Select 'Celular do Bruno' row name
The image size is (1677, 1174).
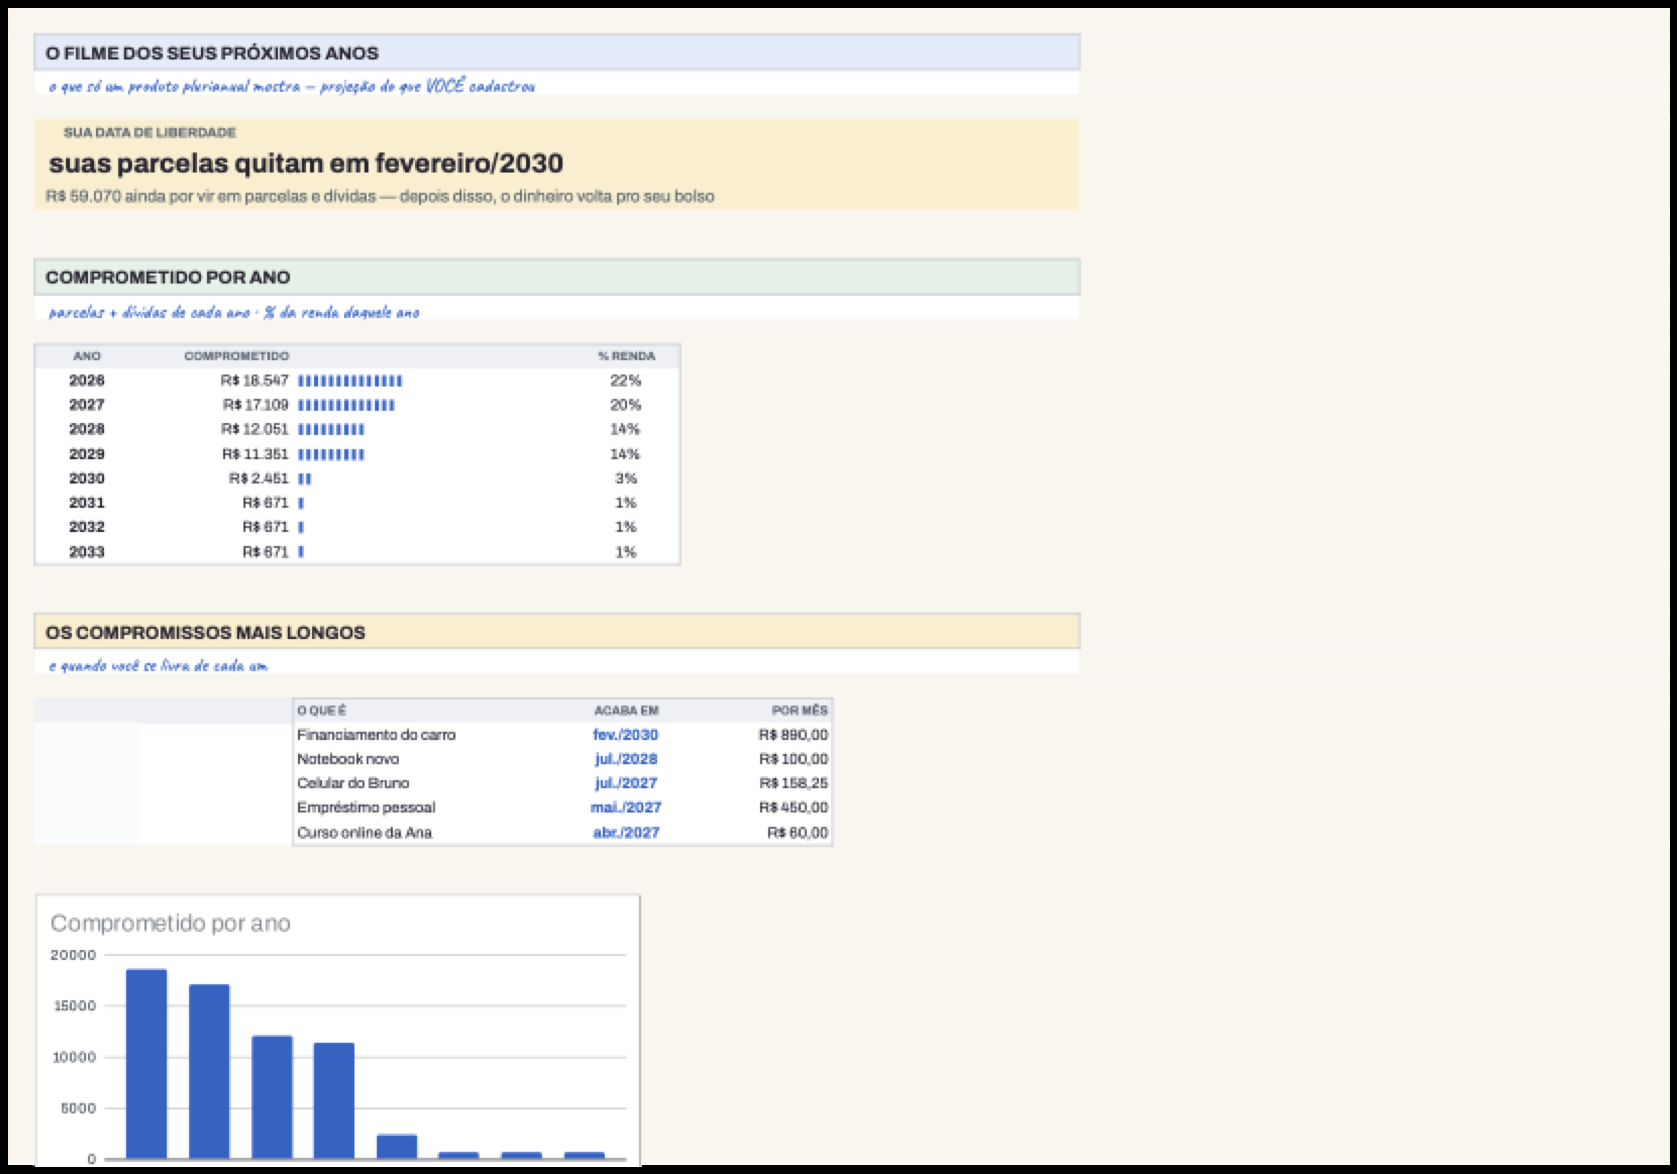(353, 783)
